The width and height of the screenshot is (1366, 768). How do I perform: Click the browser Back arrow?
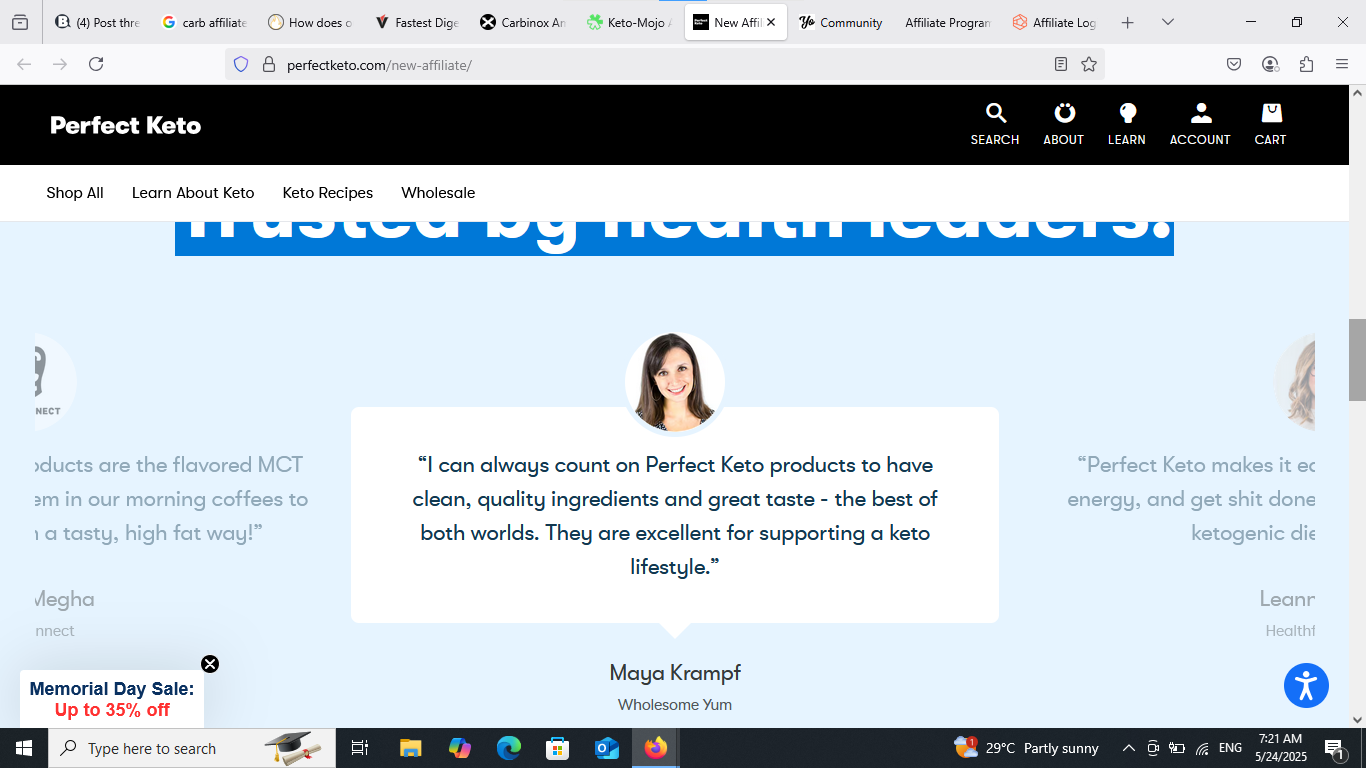(24, 64)
